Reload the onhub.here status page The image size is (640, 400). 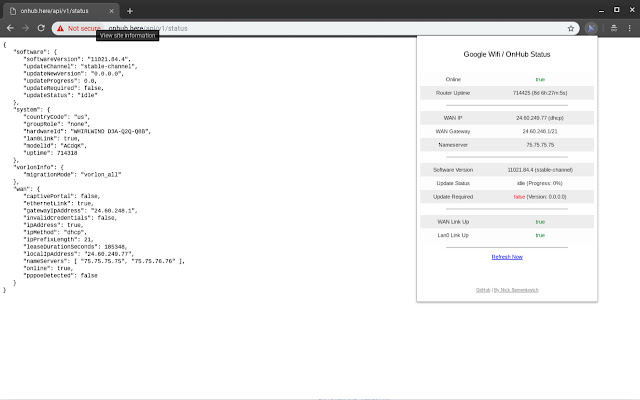coord(41,28)
